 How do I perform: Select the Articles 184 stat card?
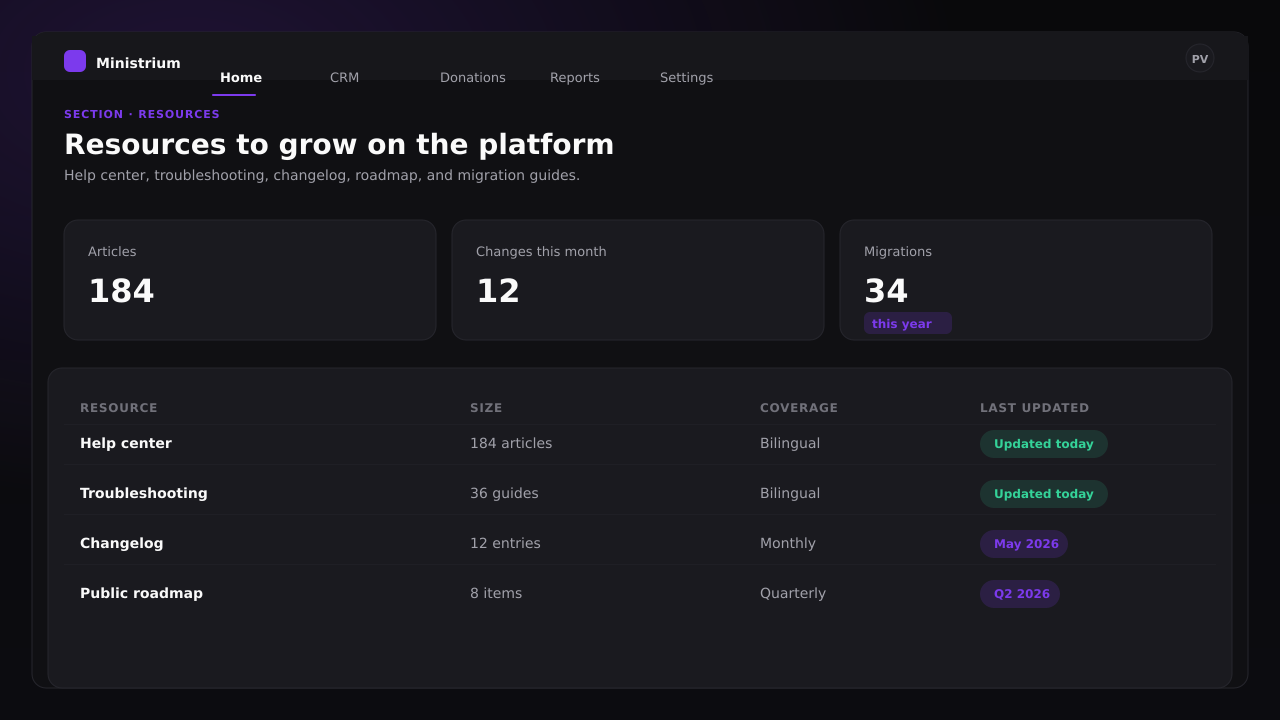pyautogui.click(x=250, y=280)
